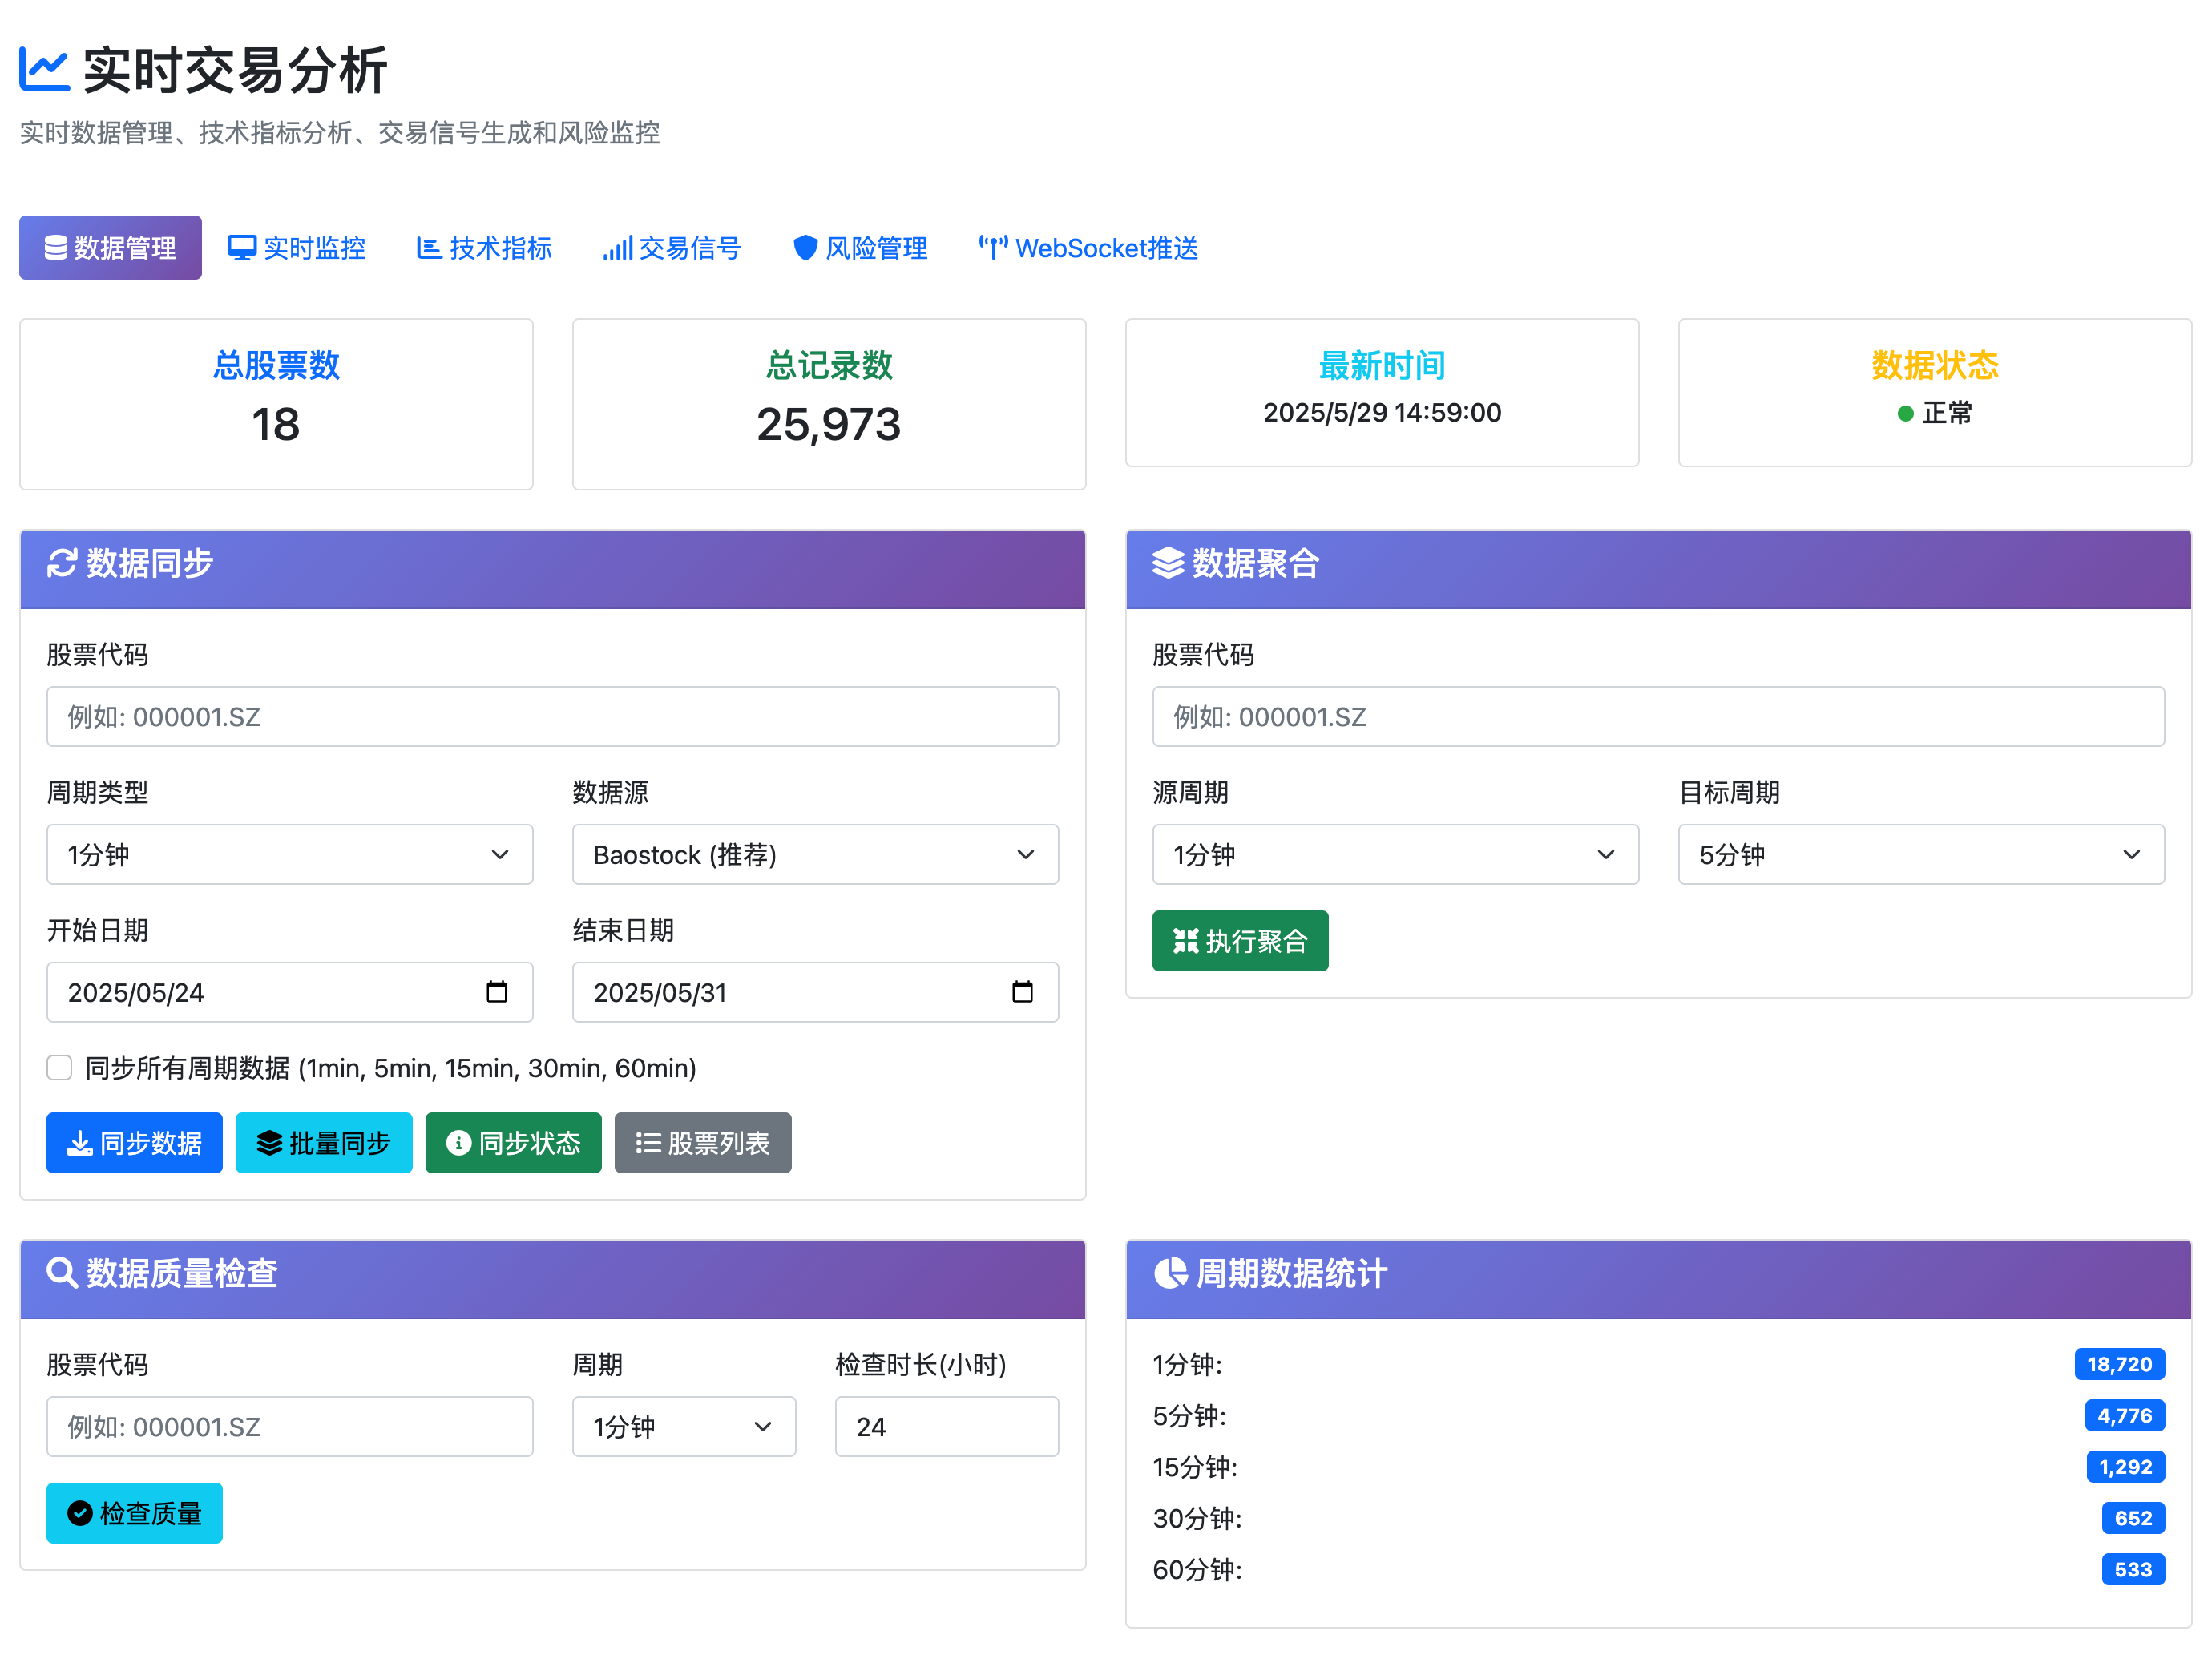
Task: Expand the 目标周期 5分钟 dropdown
Action: (1920, 854)
